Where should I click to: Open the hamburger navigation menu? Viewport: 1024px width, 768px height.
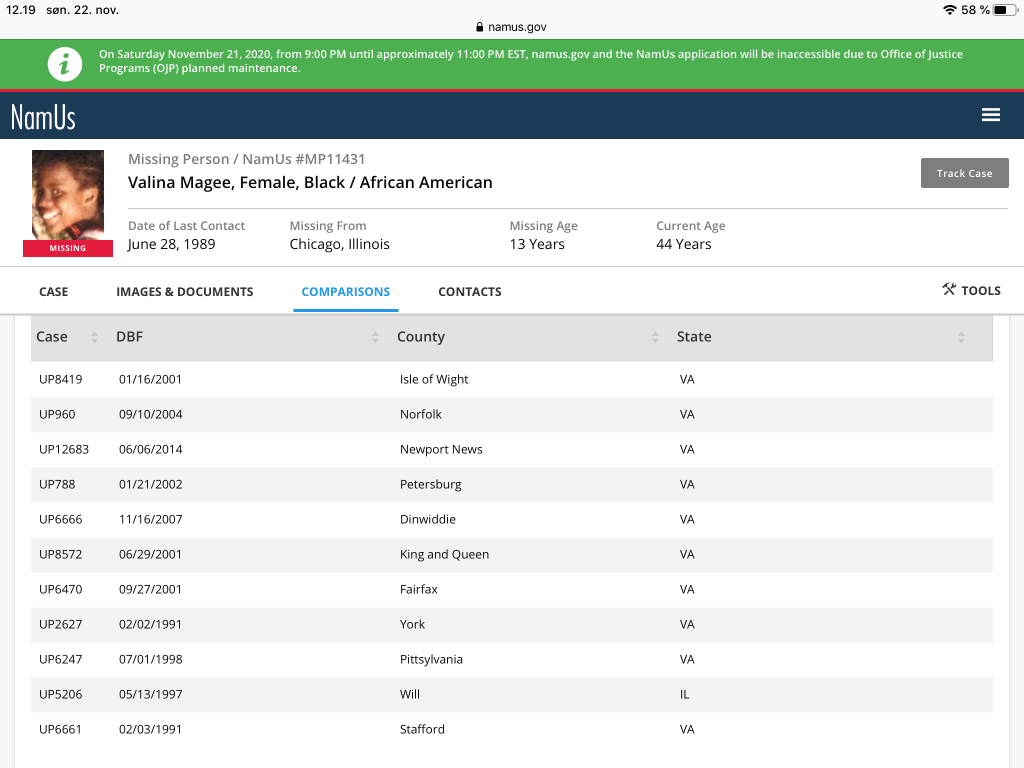pos(991,115)
